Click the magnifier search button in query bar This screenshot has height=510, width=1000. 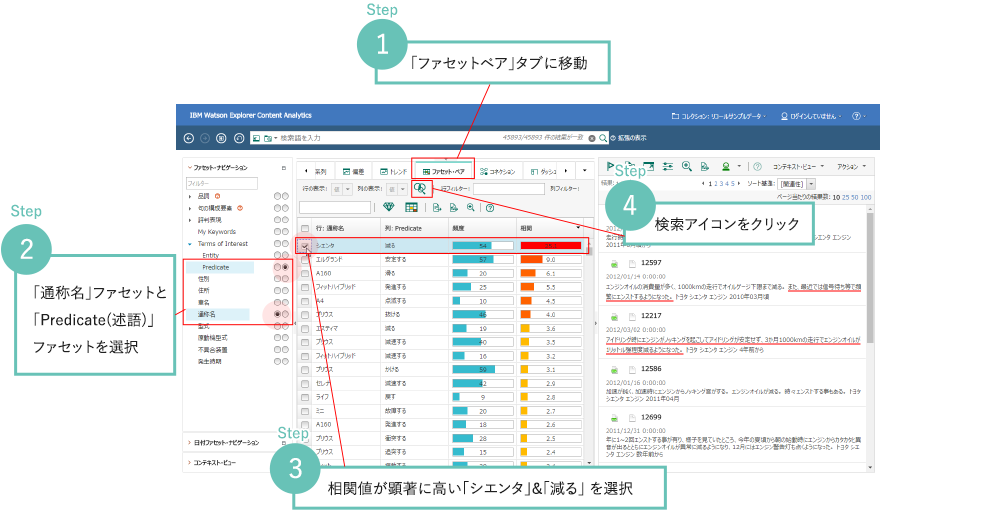coord(603,138)
